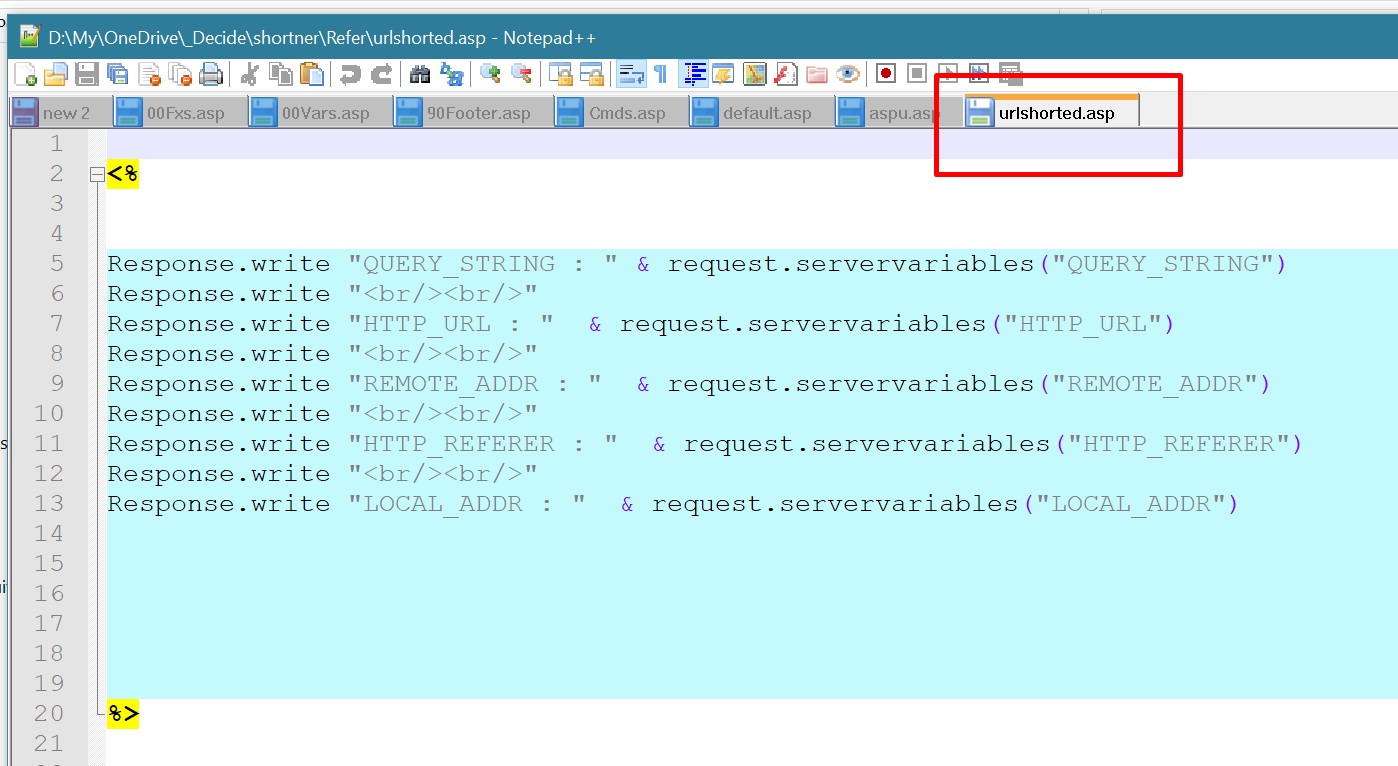Click the Zoom In magnifier icon
Image resolution: width=1398 pixels, height=766 pixels.
pos(490,74)
